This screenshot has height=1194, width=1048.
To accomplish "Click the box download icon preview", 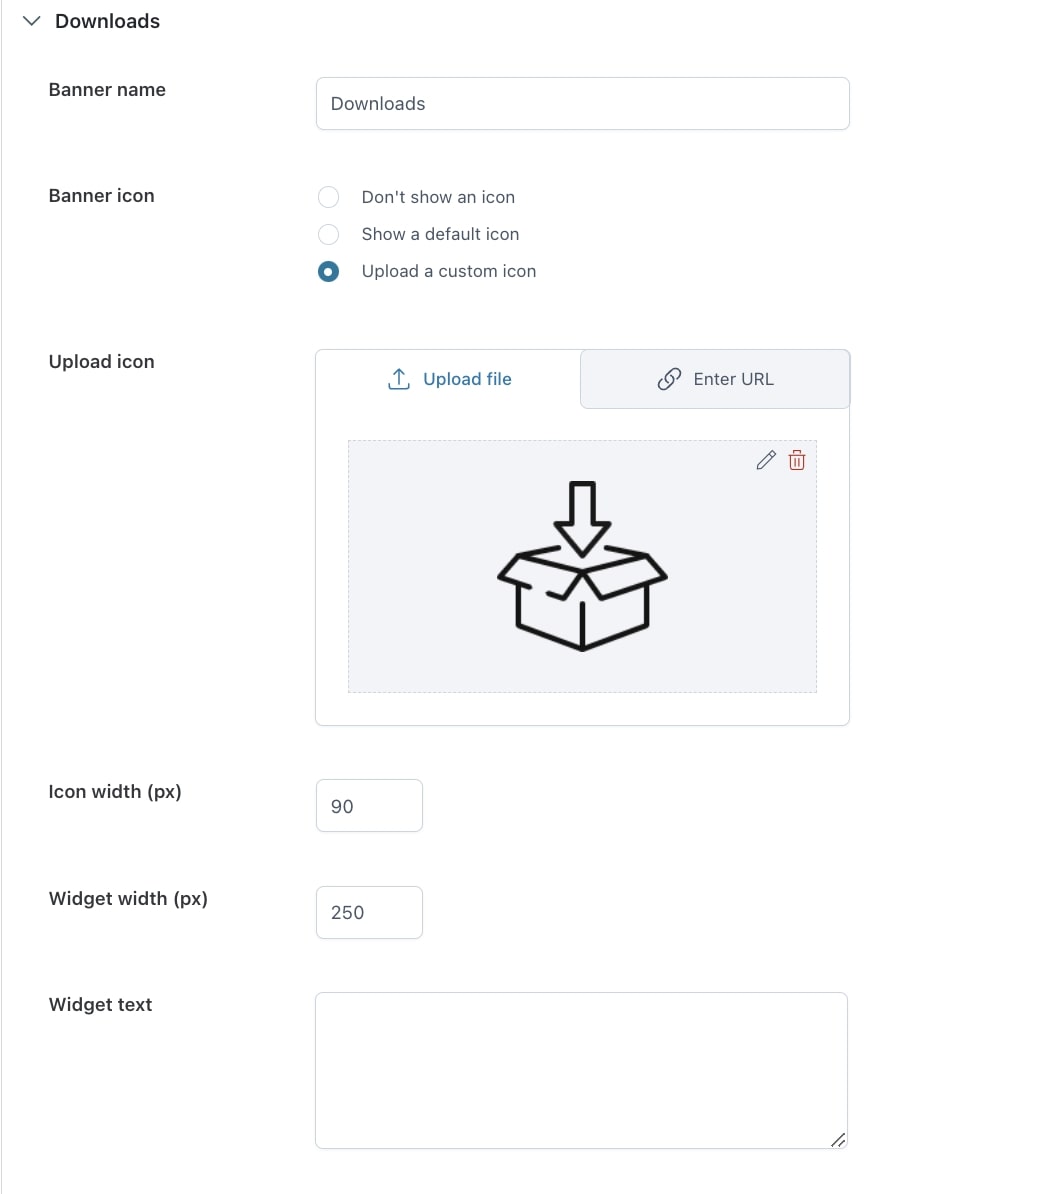I will [582, 566].
